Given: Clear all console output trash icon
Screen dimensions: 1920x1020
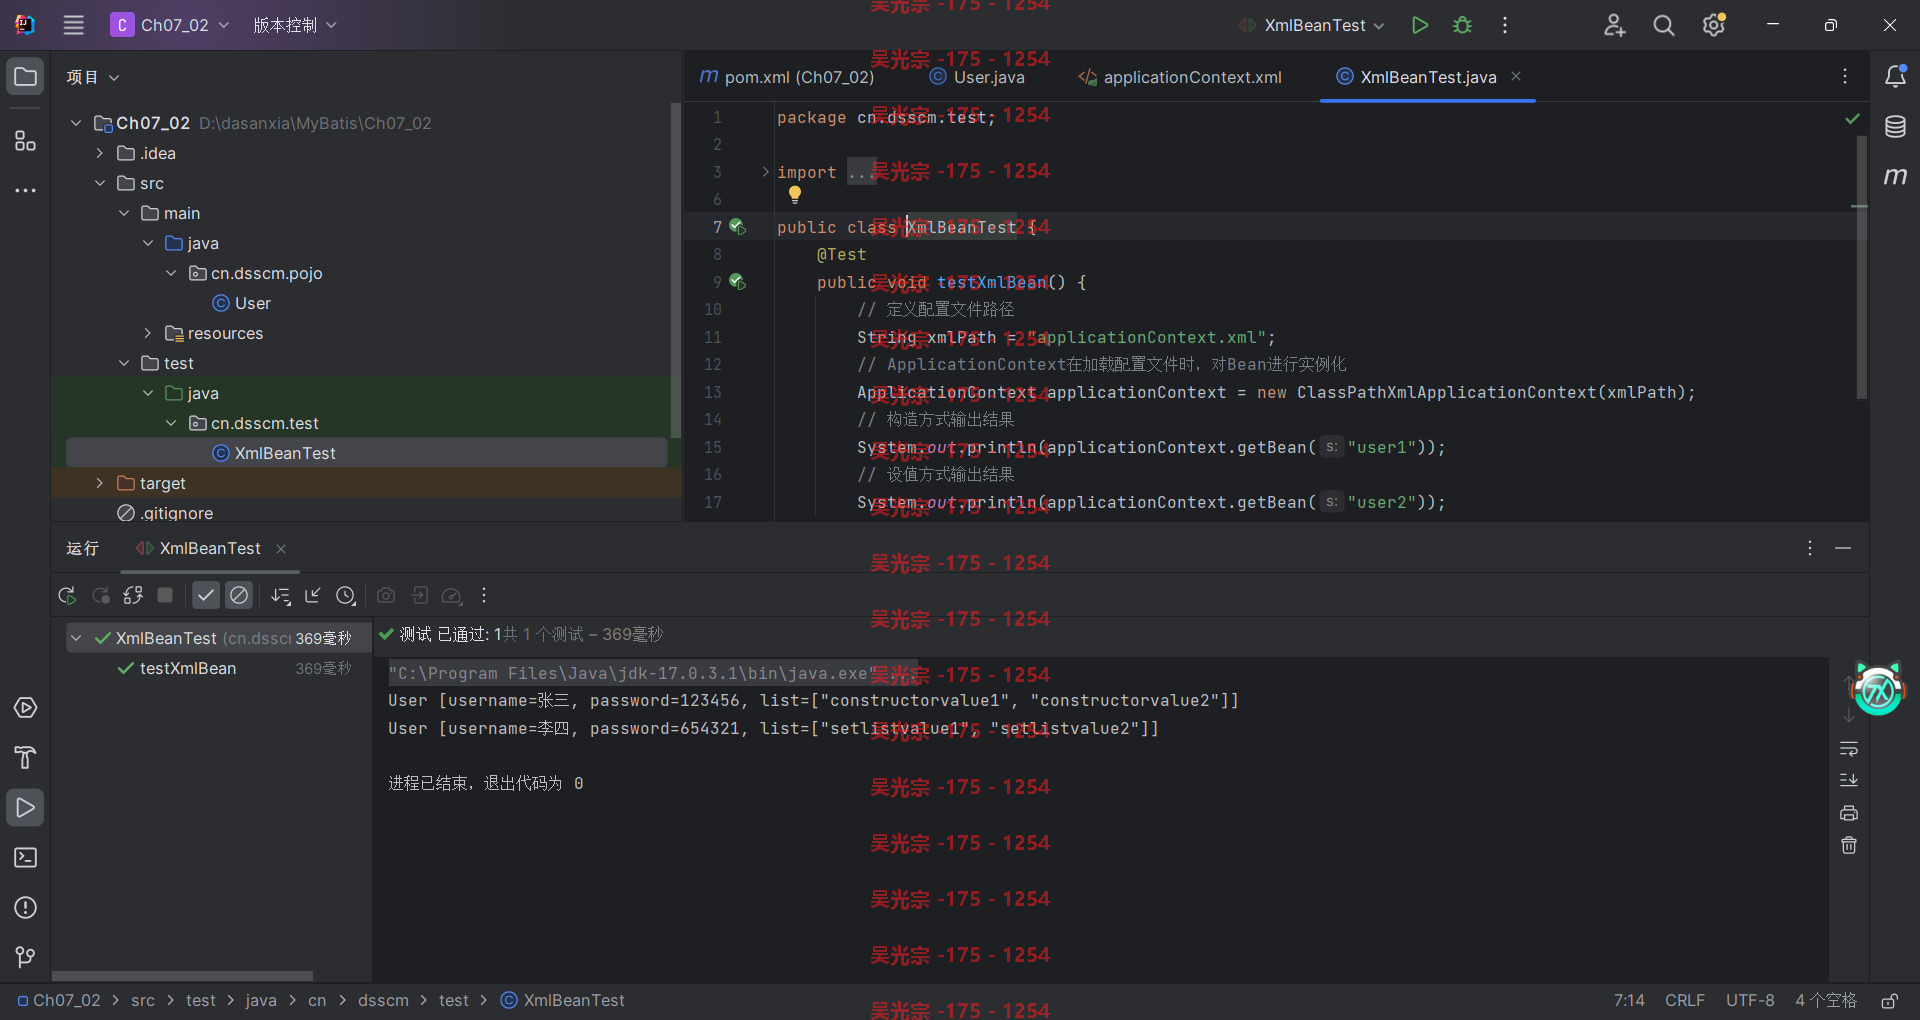Looking at the screenshot, I should (1849, 846).
